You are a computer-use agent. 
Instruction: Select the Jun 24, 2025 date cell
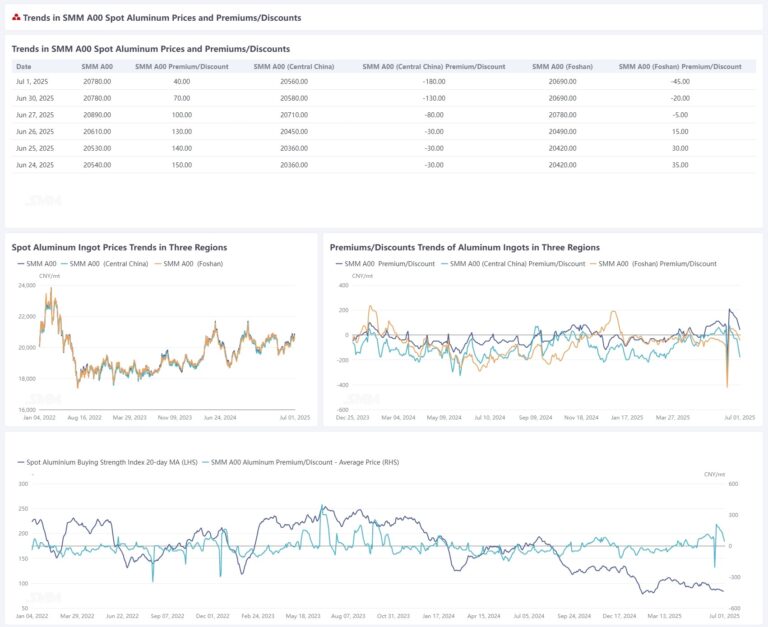click(35, 165)
